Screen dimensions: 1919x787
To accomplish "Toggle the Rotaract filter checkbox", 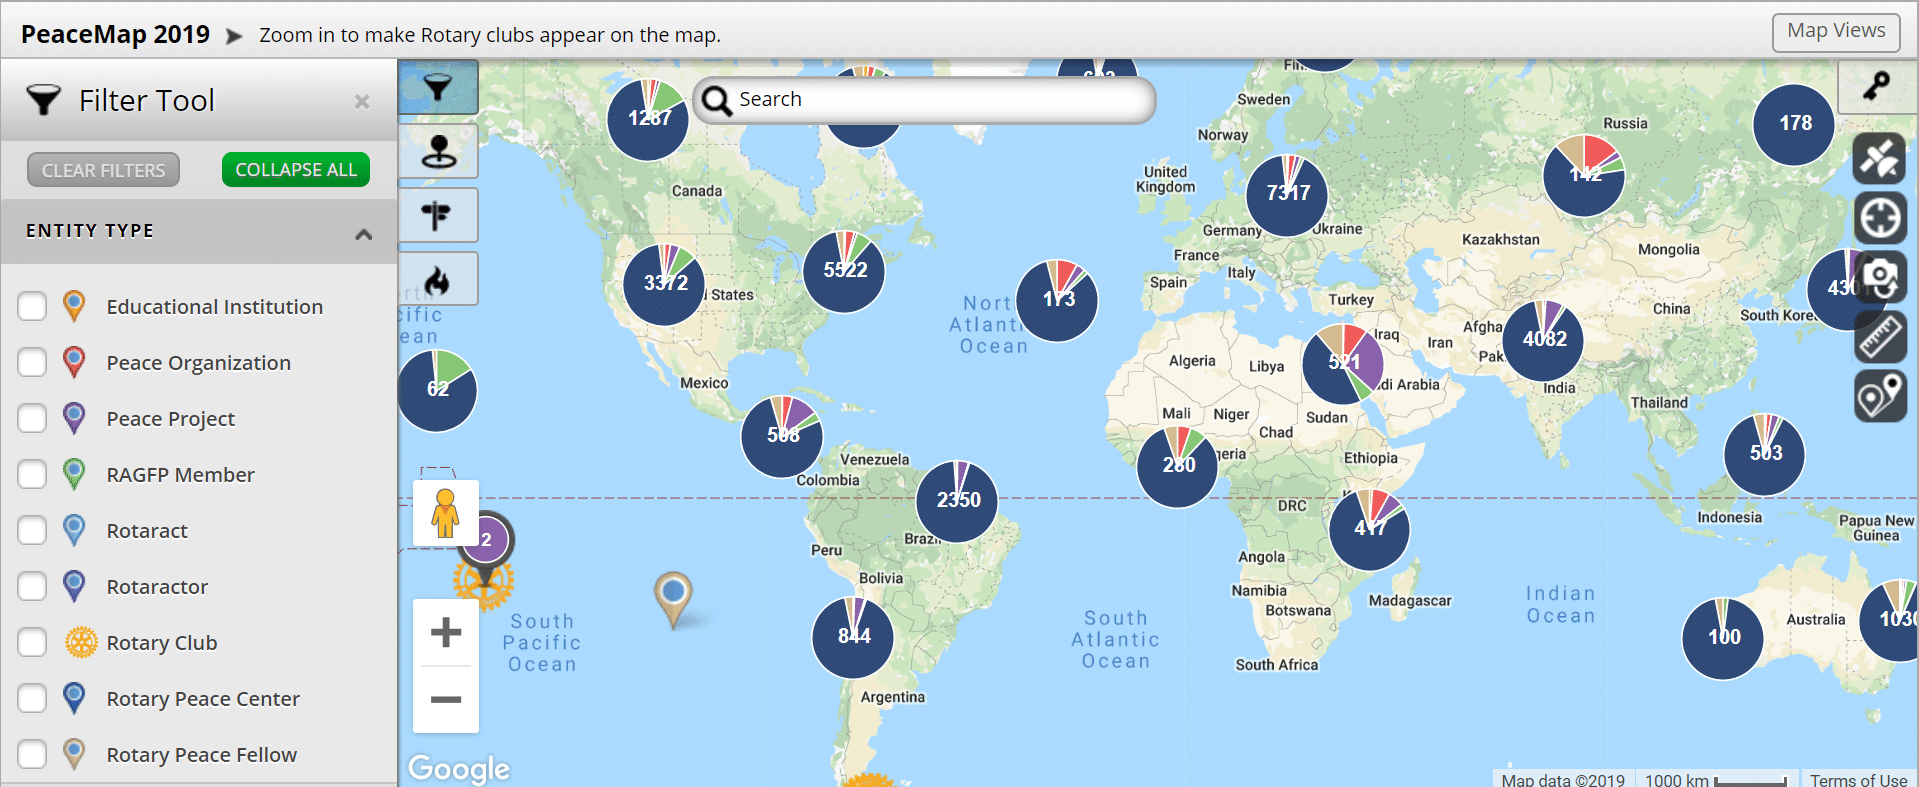I will click(33, 531).
